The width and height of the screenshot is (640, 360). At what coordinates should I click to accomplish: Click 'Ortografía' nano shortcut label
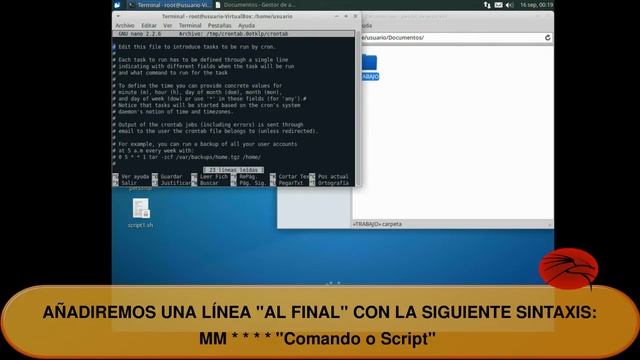tap(333, 183)
